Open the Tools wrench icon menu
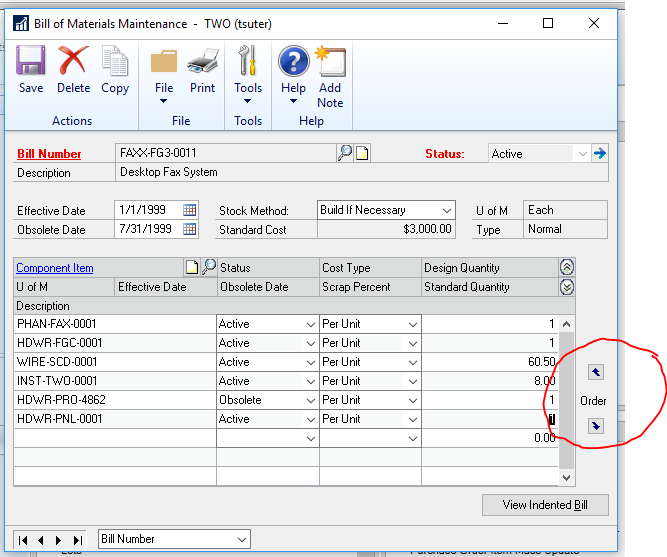This screenshot has height=557, width=667. point(248,60)
